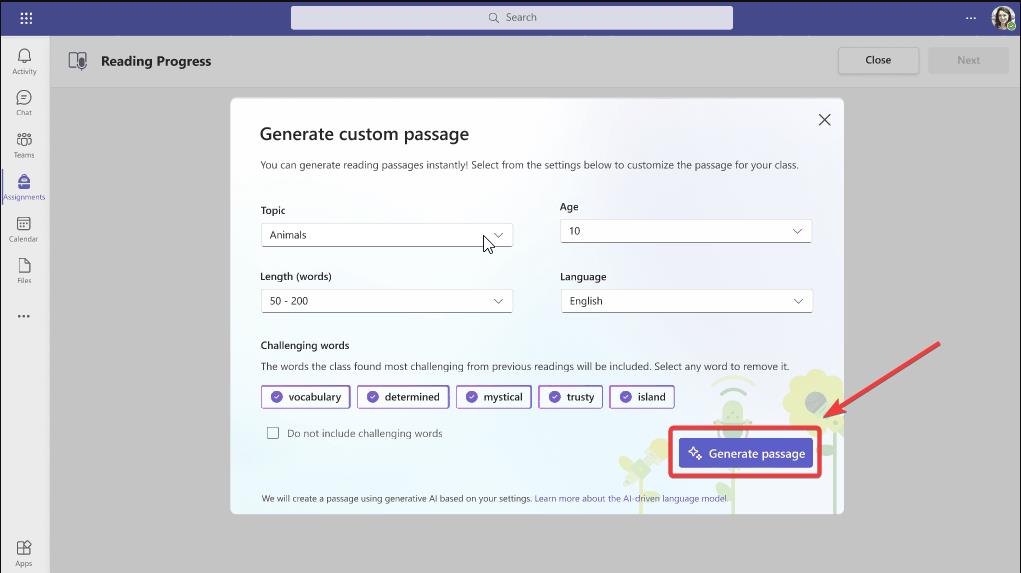Click the Reading Progress book icon
Image resolution: width=1021 pixels, height=573 pixels.
coord(77,61)
